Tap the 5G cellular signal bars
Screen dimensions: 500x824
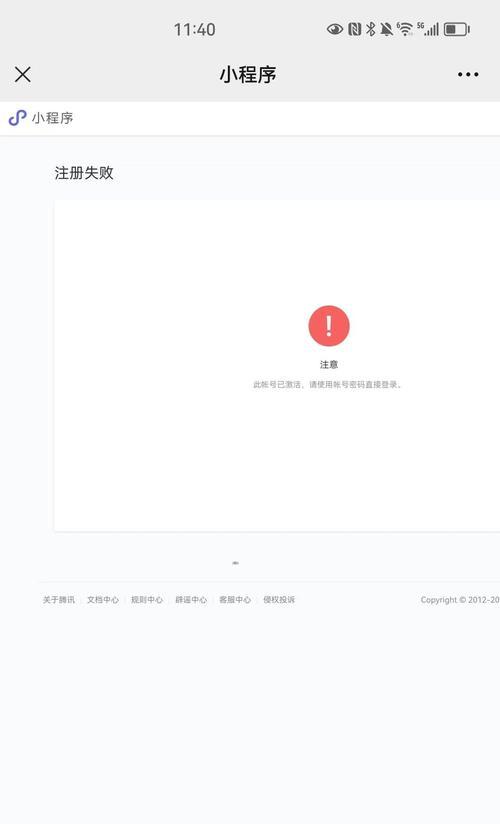click(x=428, y=29)
